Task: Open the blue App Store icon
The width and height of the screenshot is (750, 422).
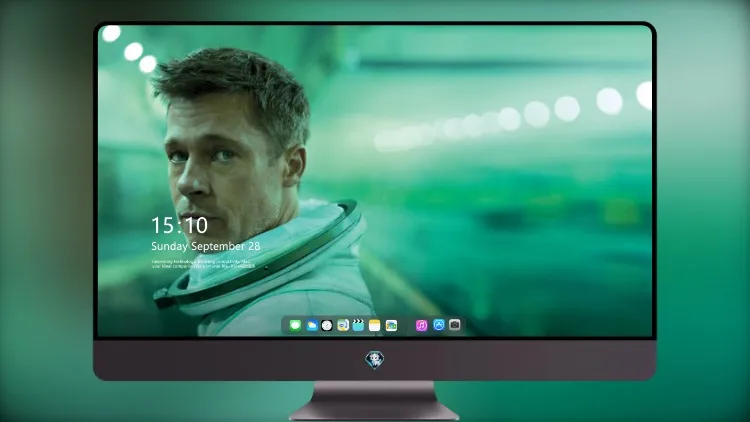Action: click(x=439, y=325)
